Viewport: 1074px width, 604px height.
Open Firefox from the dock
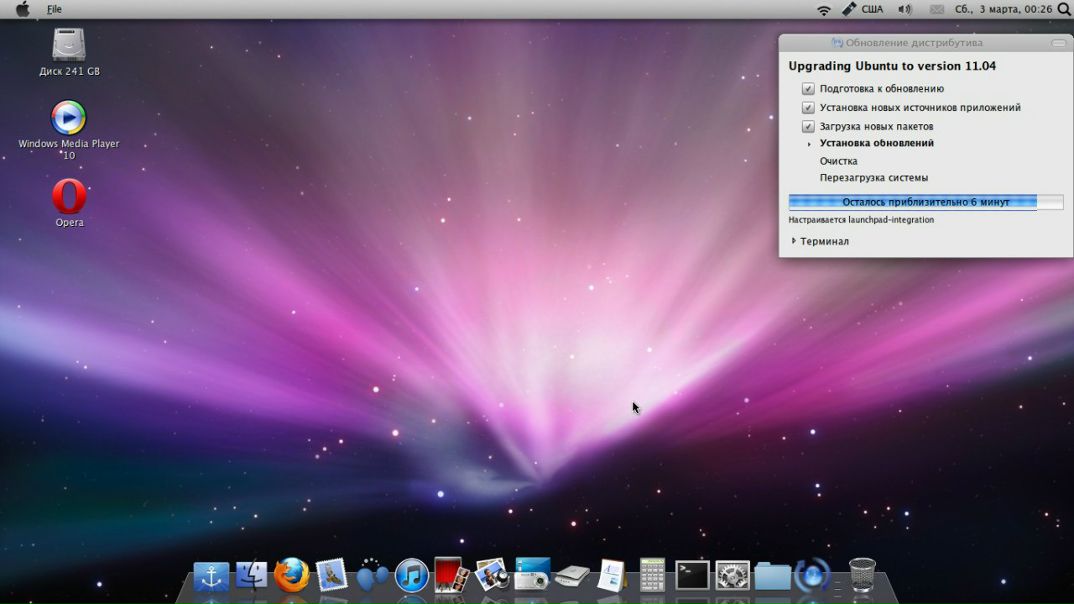click(x=291, y=575)
